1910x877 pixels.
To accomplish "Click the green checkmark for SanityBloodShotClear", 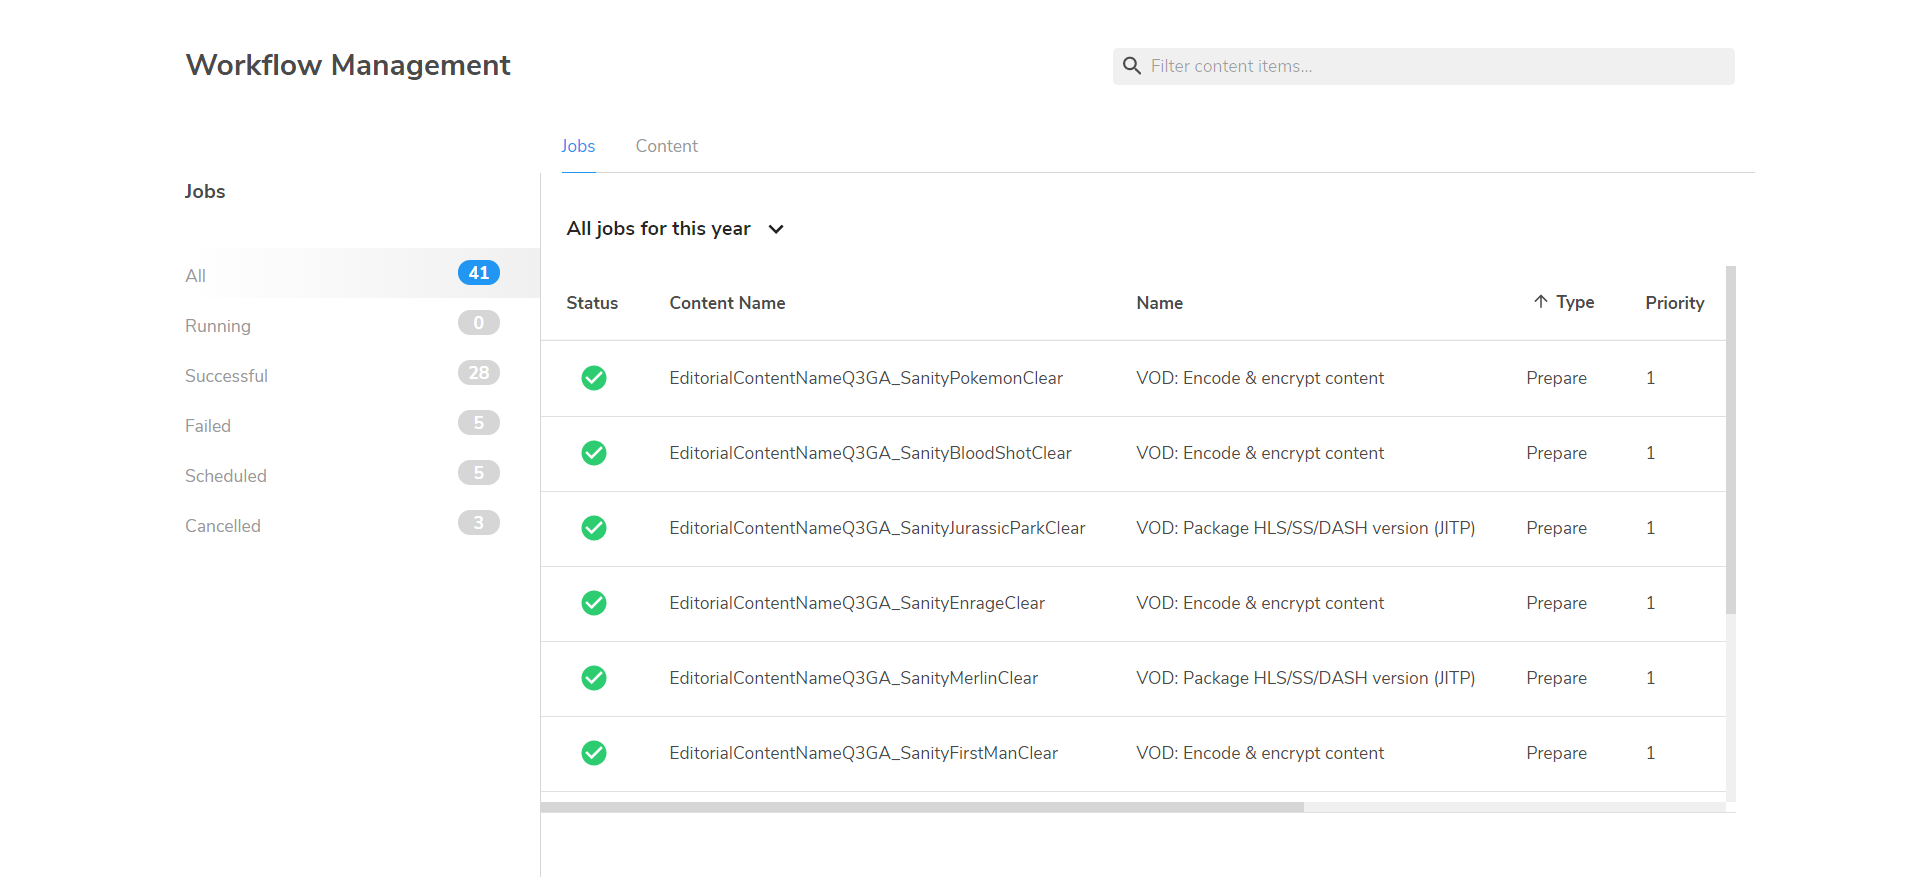I will tap(594, 453).
